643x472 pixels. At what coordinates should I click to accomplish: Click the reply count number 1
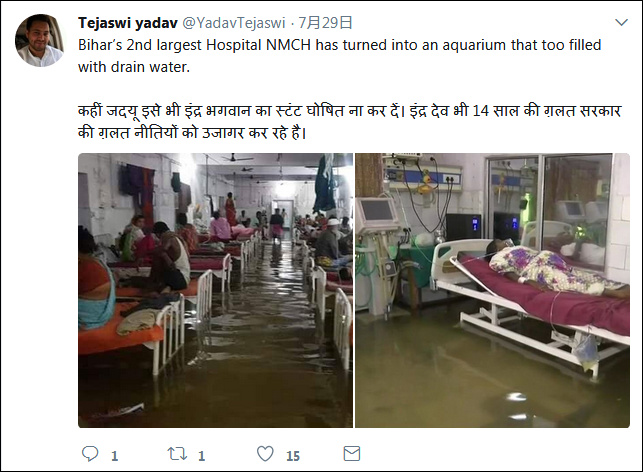point(114,456)
